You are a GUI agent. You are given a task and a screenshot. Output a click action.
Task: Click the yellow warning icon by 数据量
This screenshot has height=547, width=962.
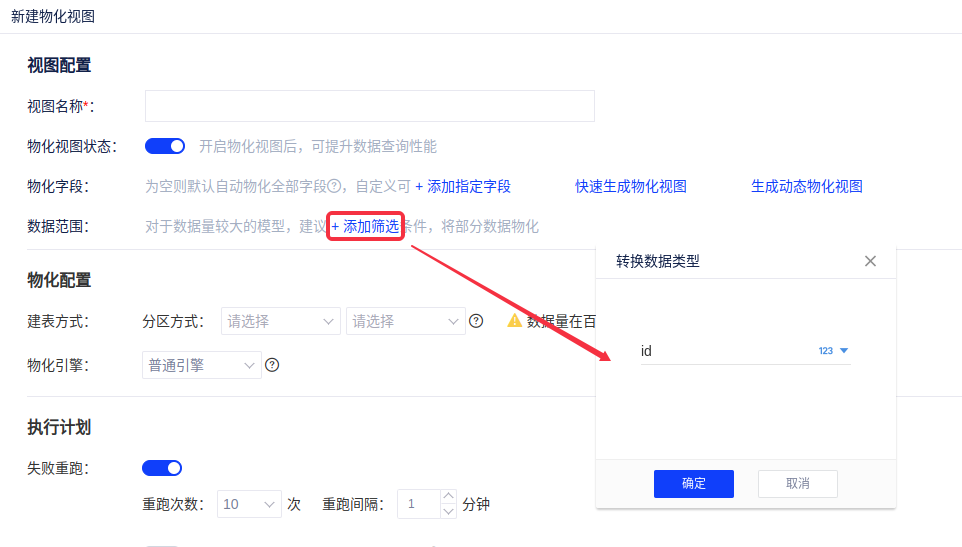(x=515, y=321)
